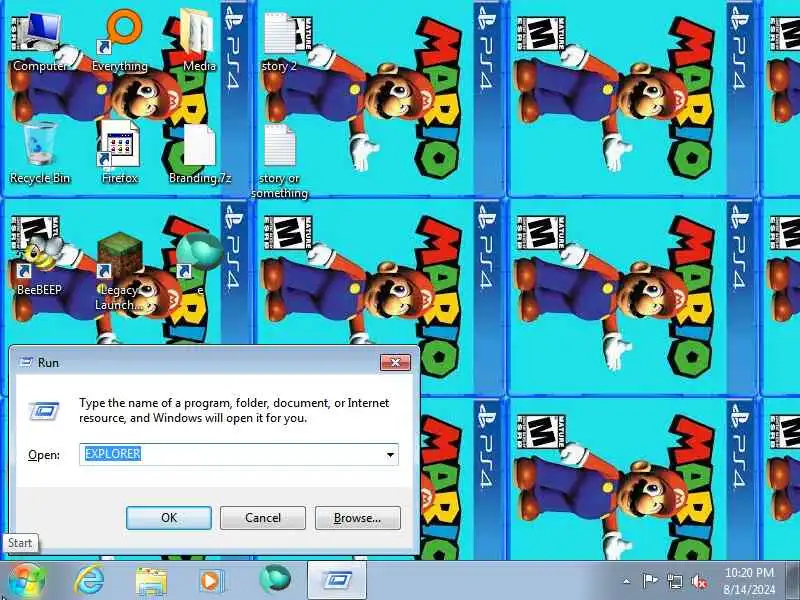Select the Run taskbar button
This screenshot has height=600, width=800.
pos(337,581)
